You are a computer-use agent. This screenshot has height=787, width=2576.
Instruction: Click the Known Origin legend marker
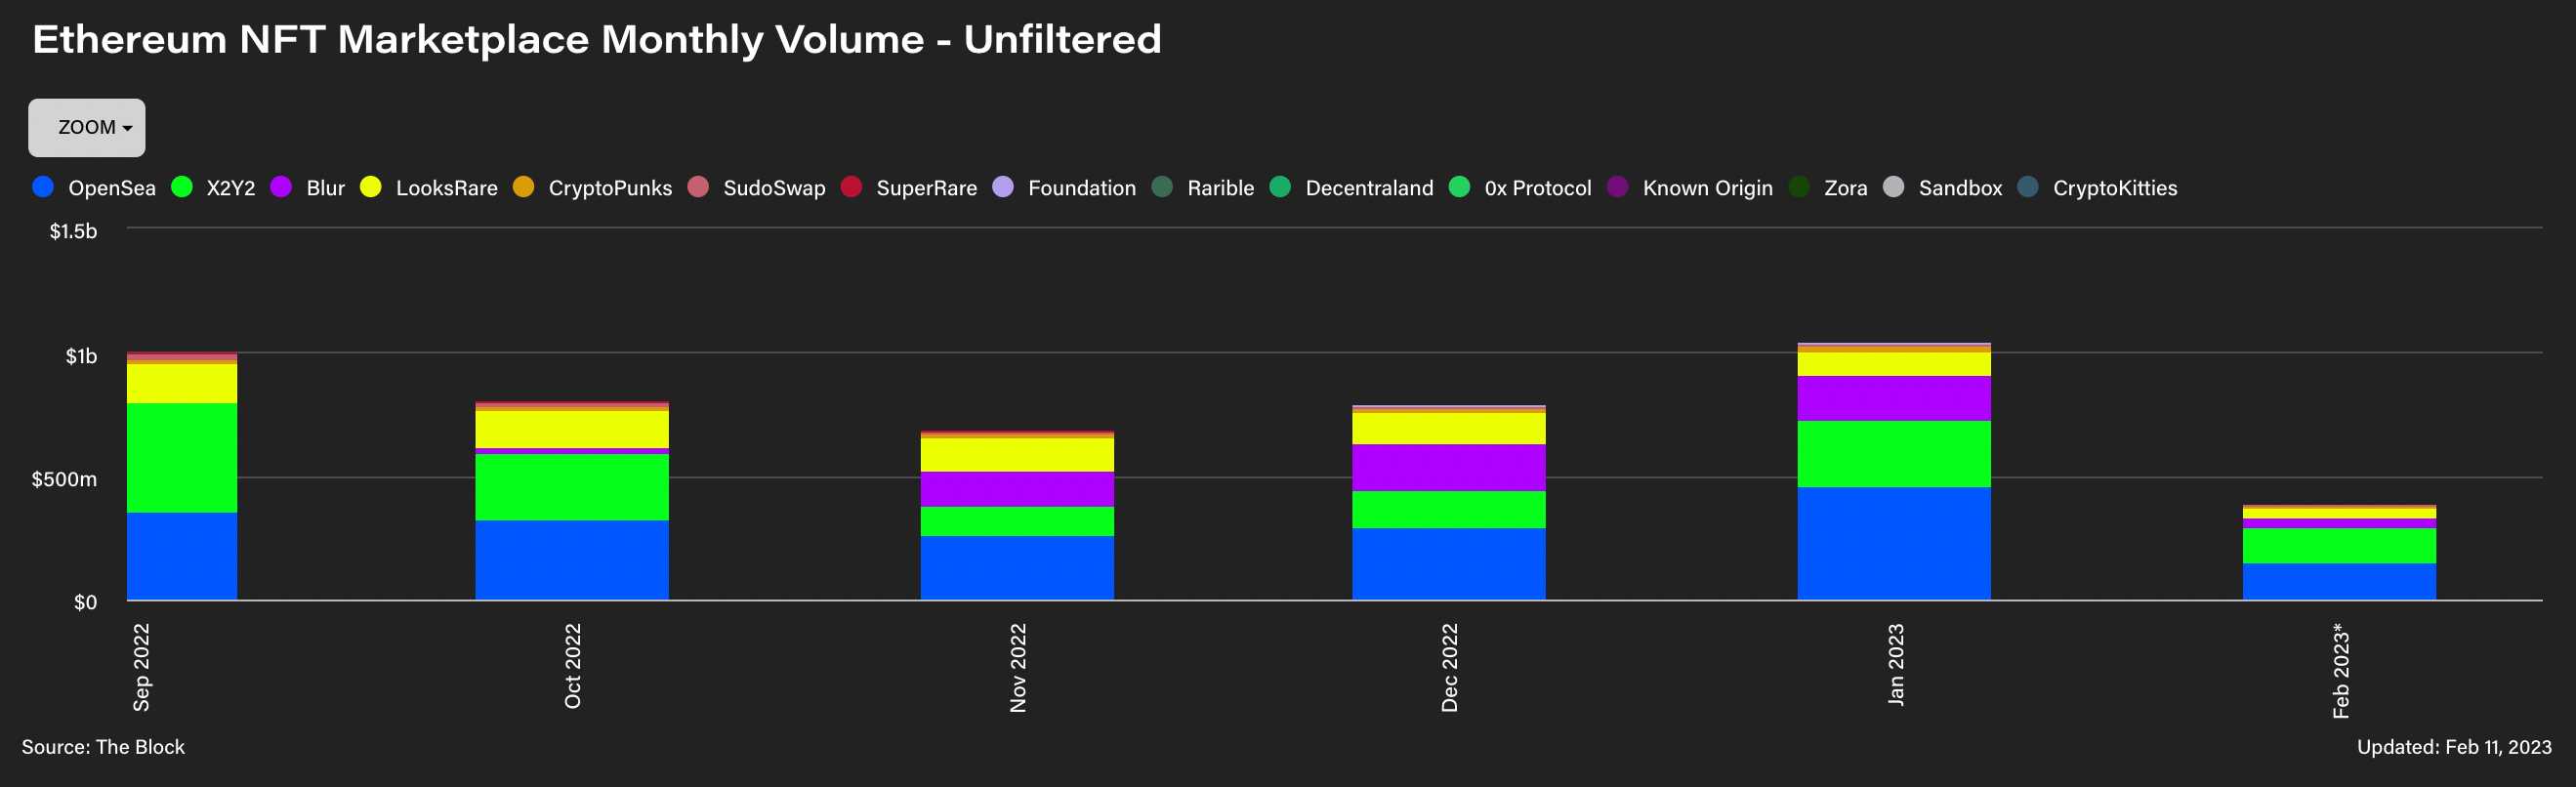1618,187
